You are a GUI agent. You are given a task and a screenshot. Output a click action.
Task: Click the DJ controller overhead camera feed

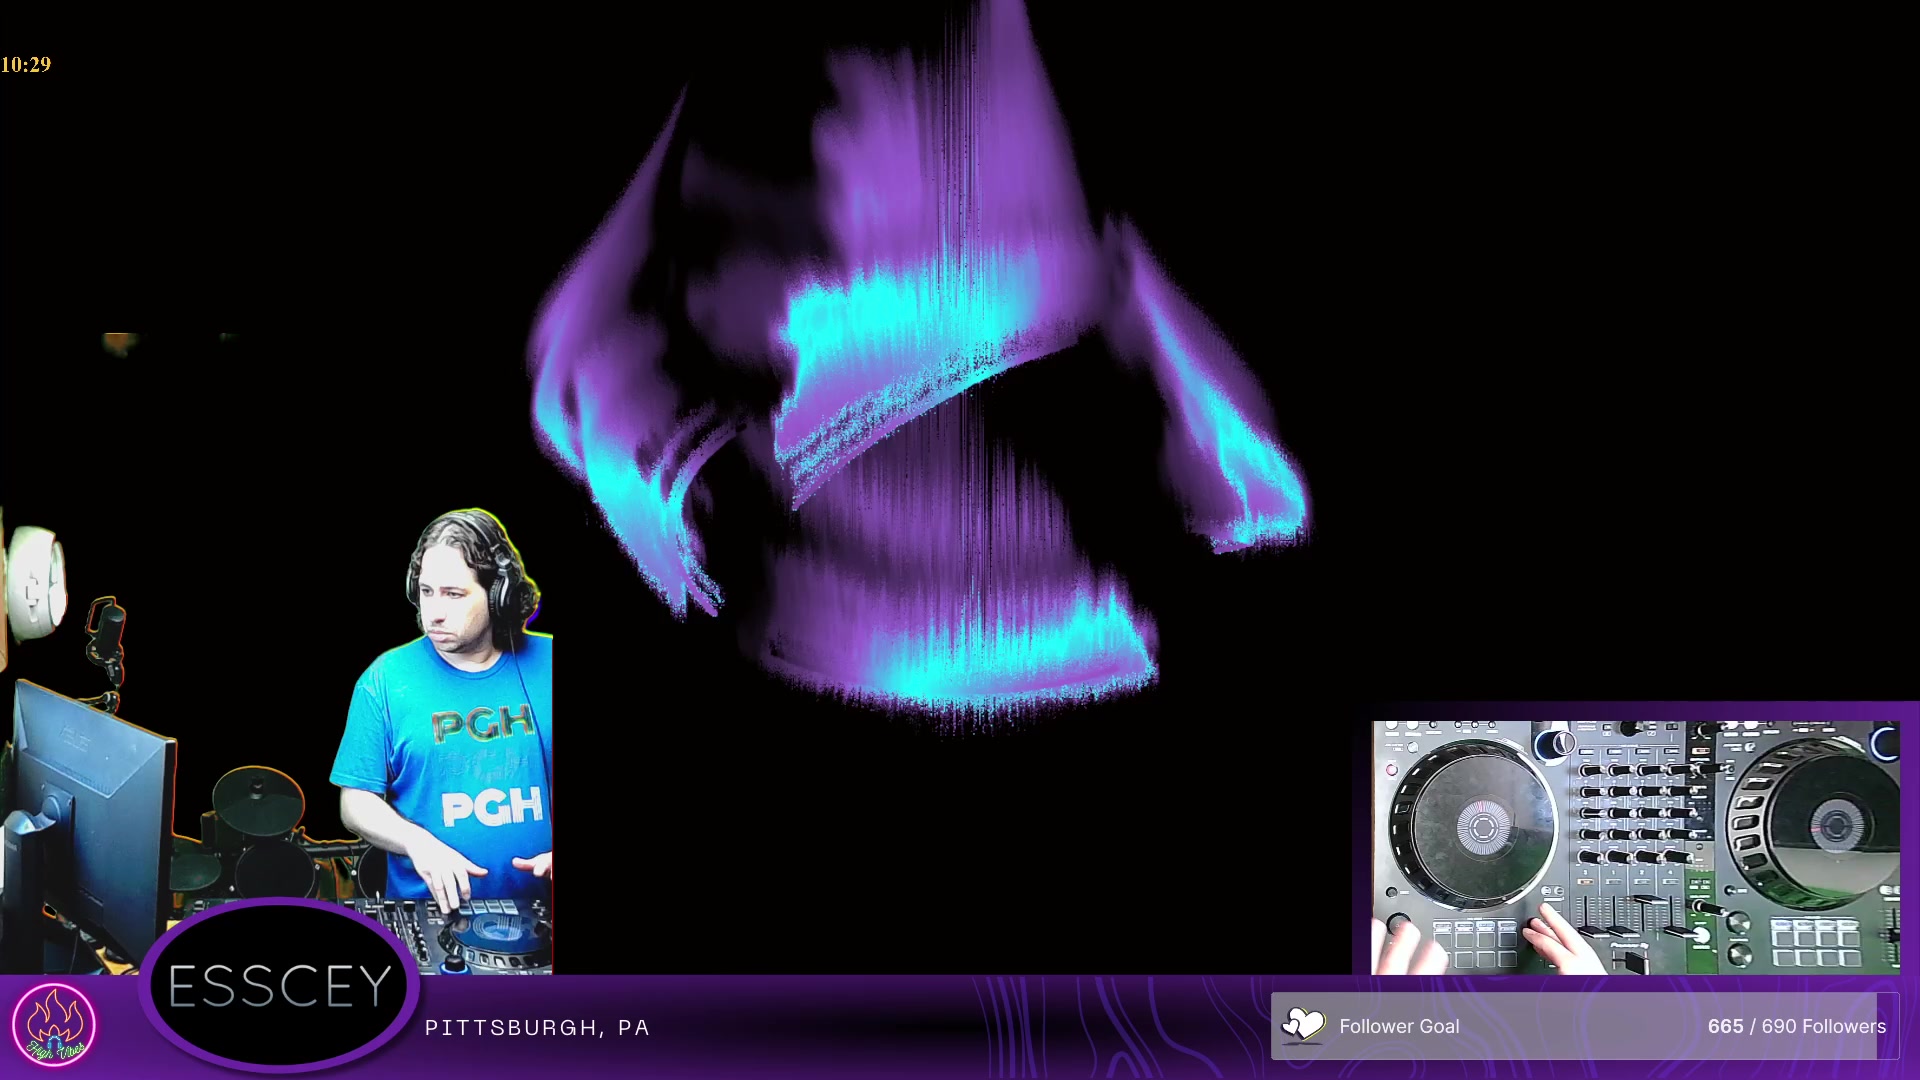[1635, 847]
